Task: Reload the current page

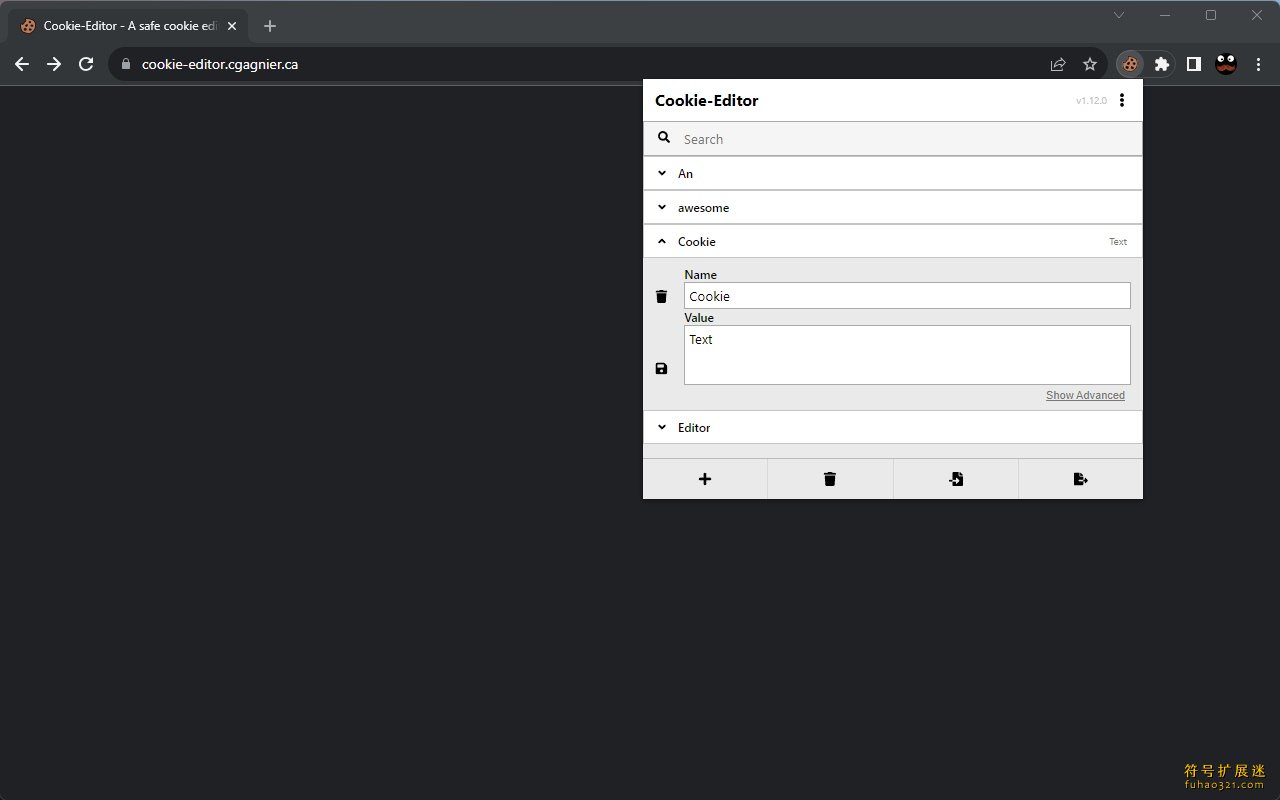Action: pos(86,64)
